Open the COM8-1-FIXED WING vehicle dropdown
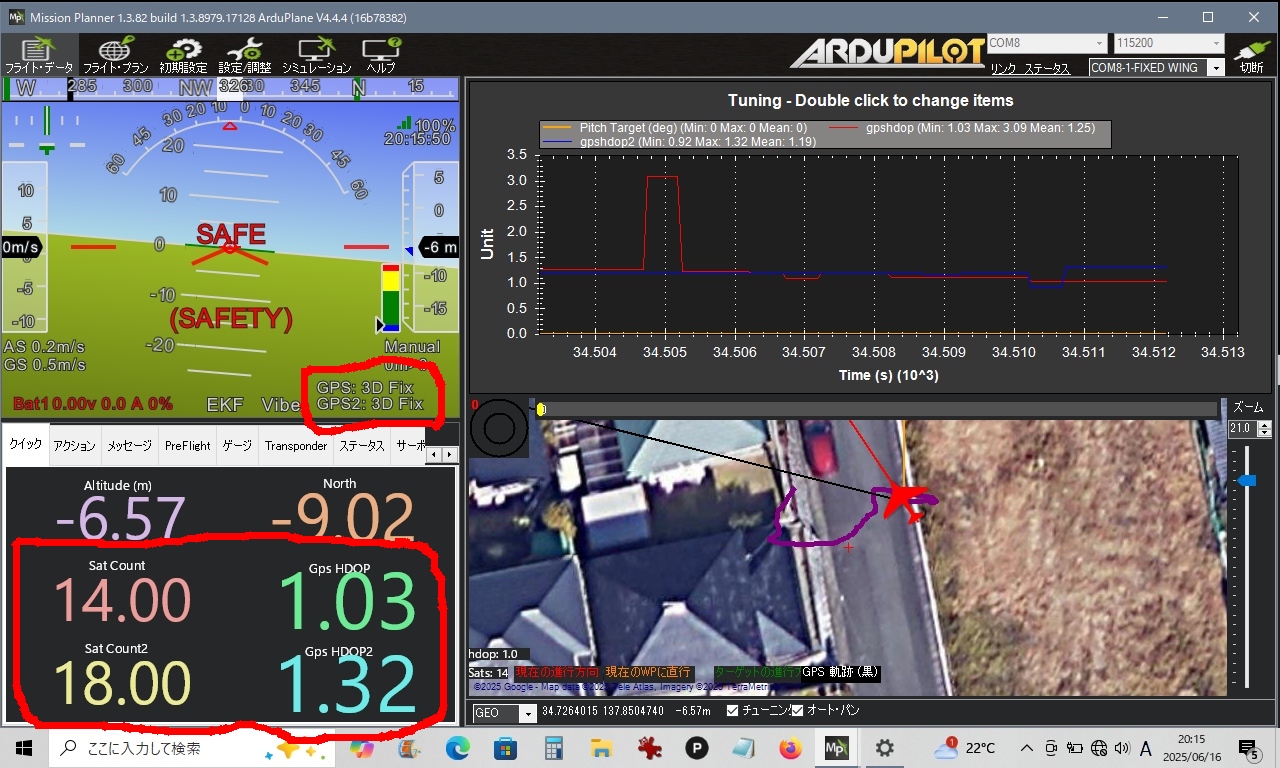This screenshot has height=768, width=1280. (x=1157, y=67)
